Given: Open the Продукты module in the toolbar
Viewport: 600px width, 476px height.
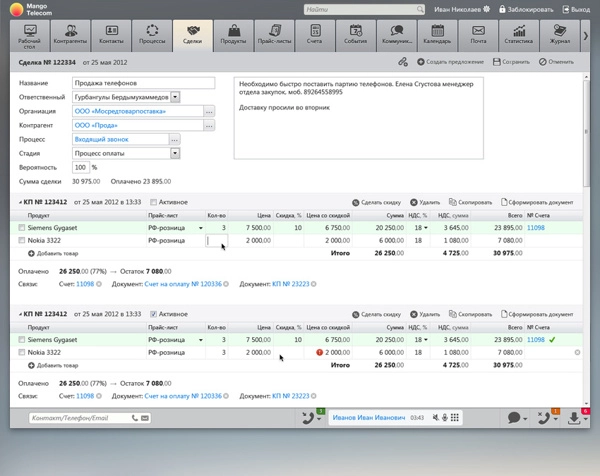Looking at the screenshot, I should [232, 35].
